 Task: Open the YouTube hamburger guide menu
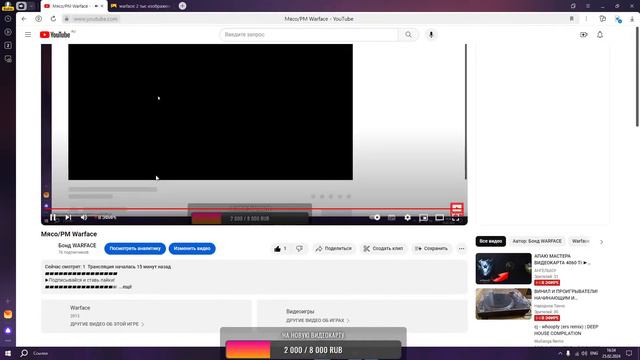tap(28, 35)
